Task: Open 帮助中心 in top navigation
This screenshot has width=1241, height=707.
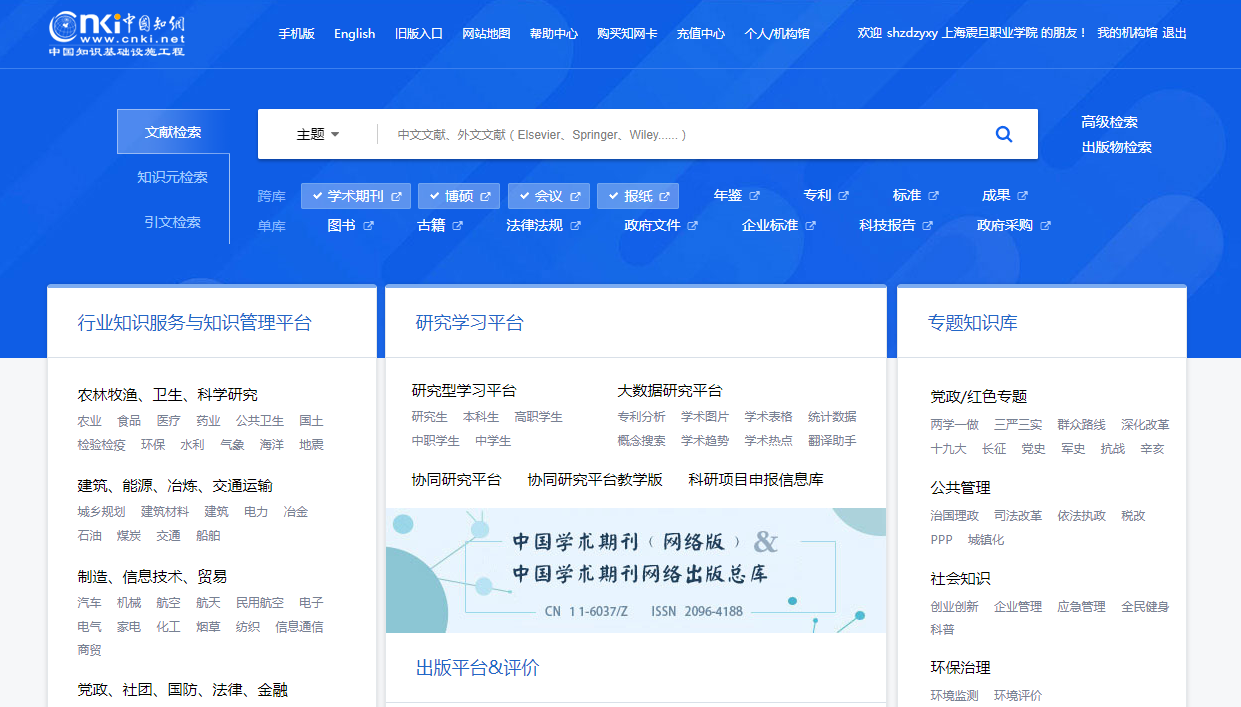Action: pos(554,33)
